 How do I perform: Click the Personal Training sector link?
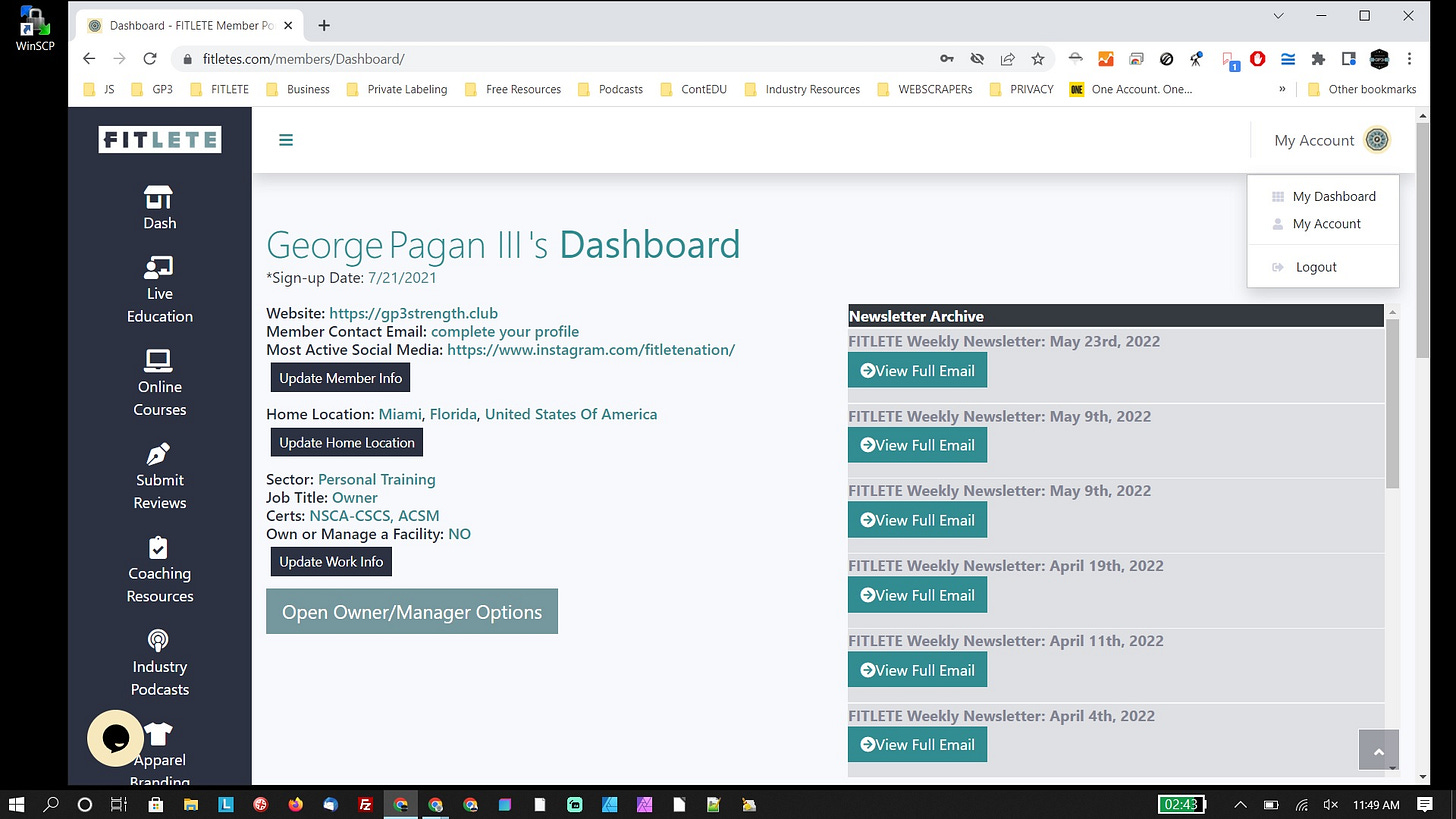(x=377, y=479)
